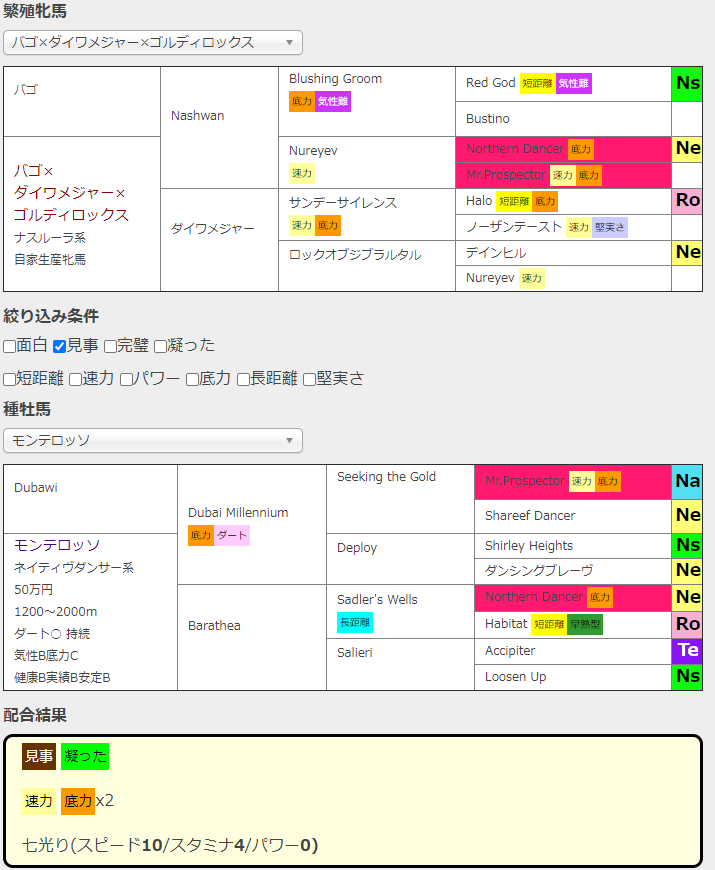Select the Ns badge next to Loosen Up

[x=688, y=677]
